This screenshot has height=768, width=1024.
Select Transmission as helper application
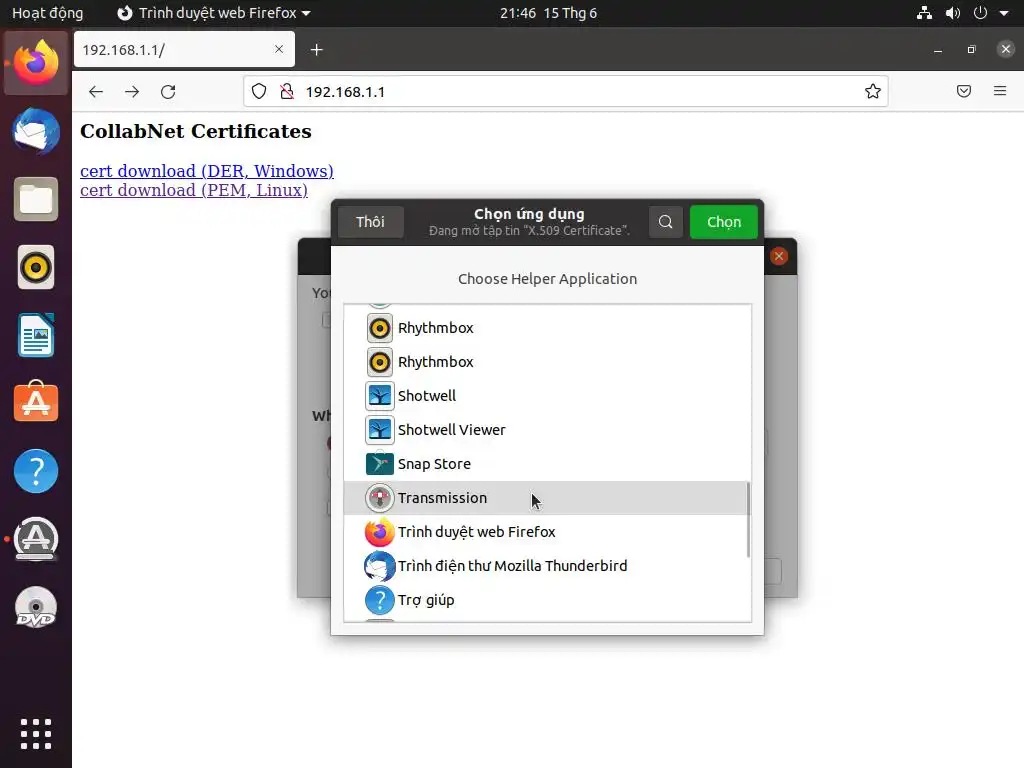547,498
